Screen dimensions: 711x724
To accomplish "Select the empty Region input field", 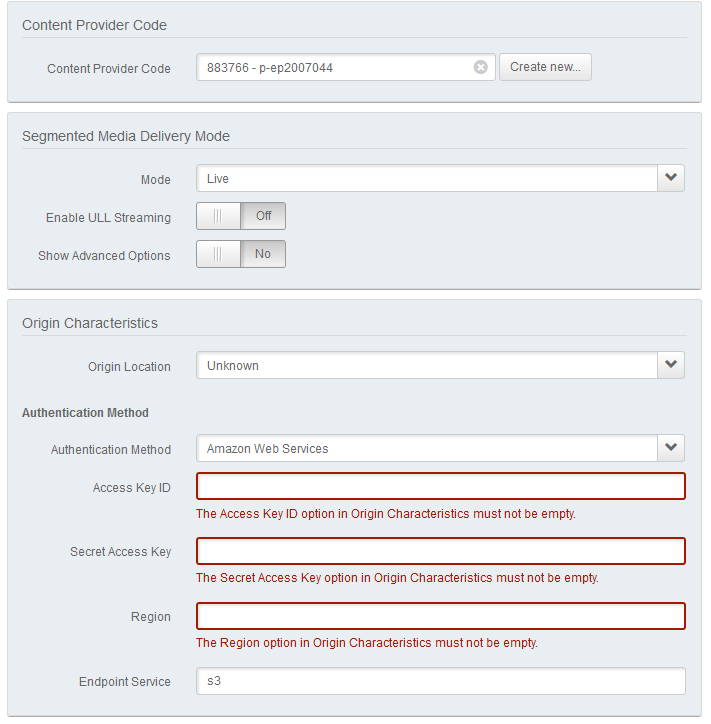I will (x=440, y=616).
